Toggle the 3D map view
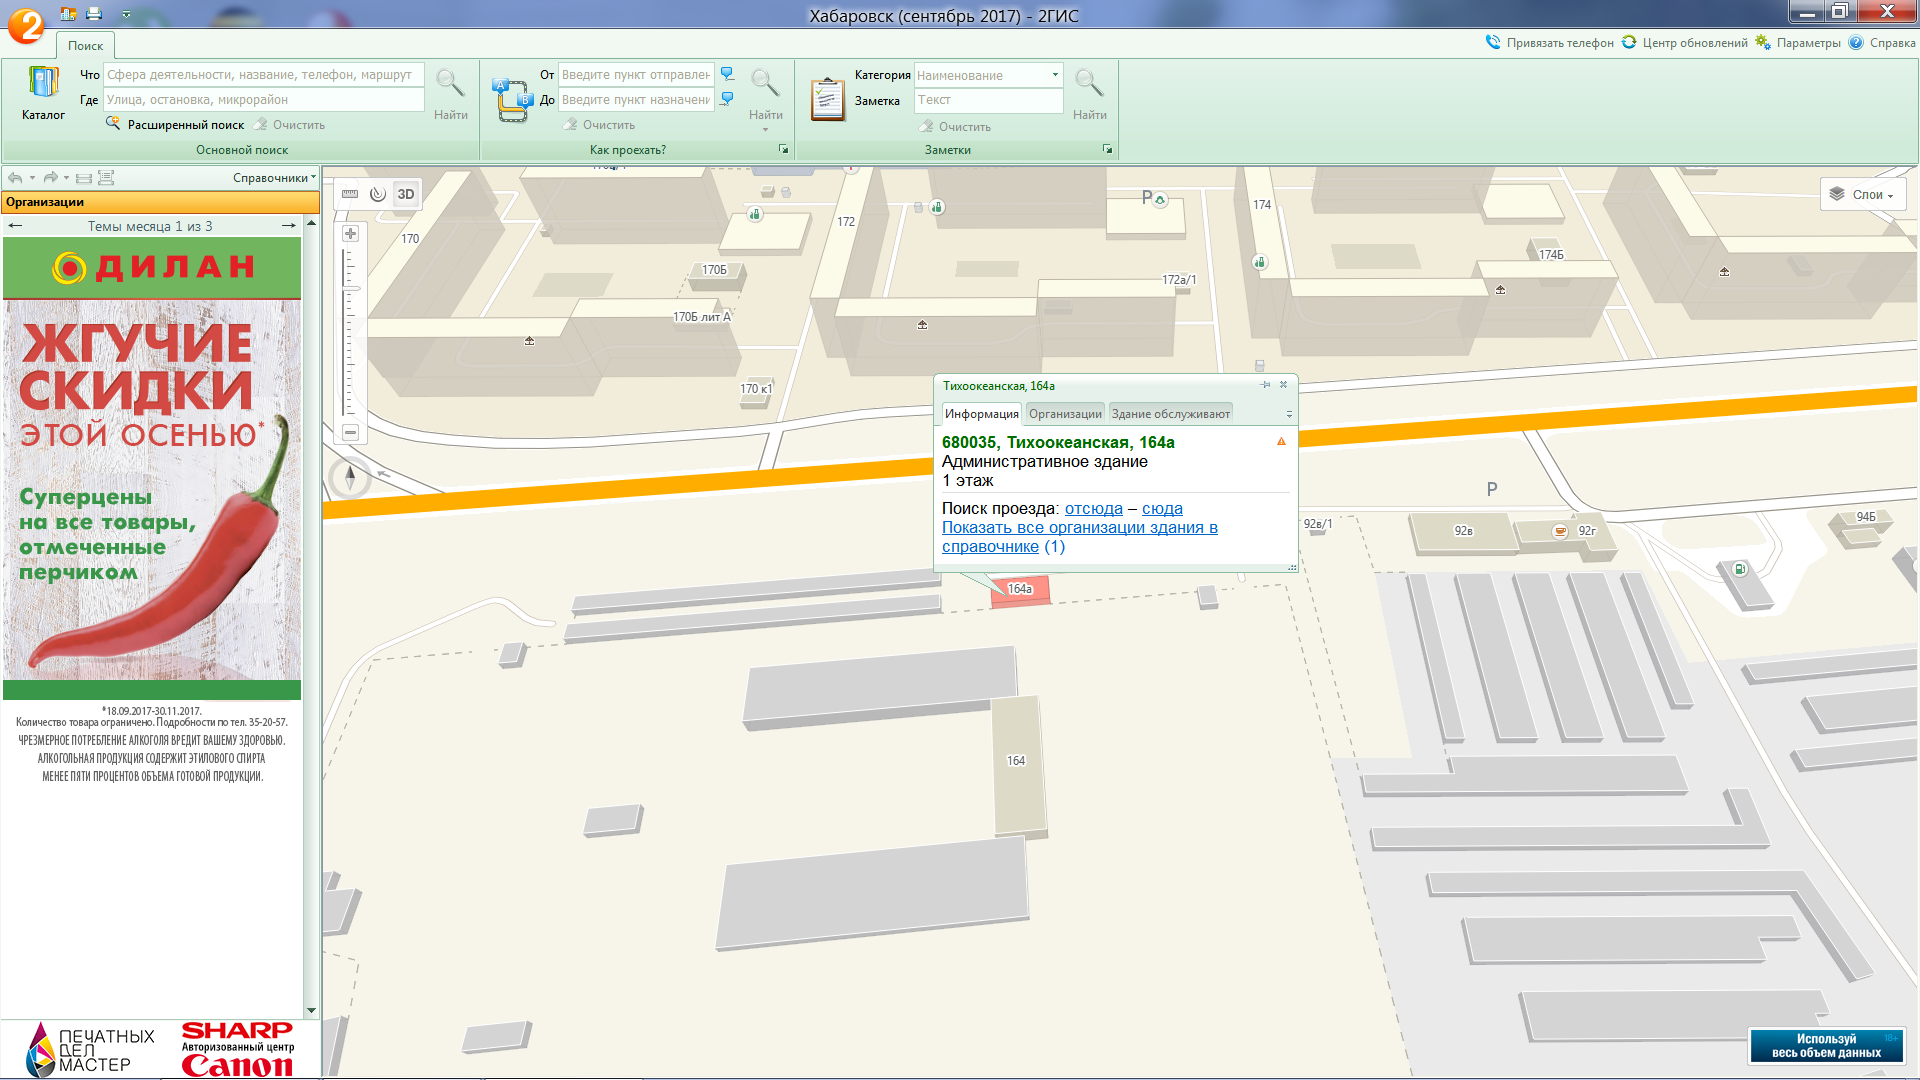Screen dimensions: 1920x1080 tap(405, 194)
